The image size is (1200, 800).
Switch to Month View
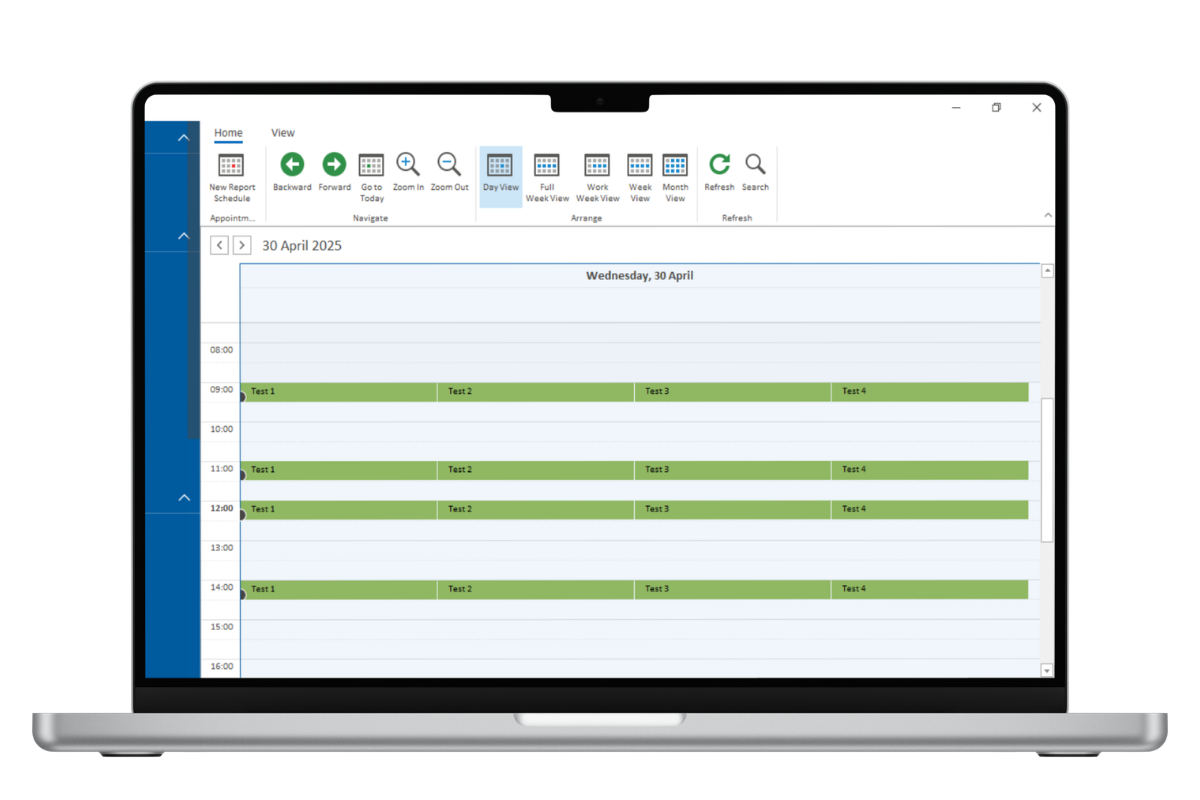tap(675, 178)
